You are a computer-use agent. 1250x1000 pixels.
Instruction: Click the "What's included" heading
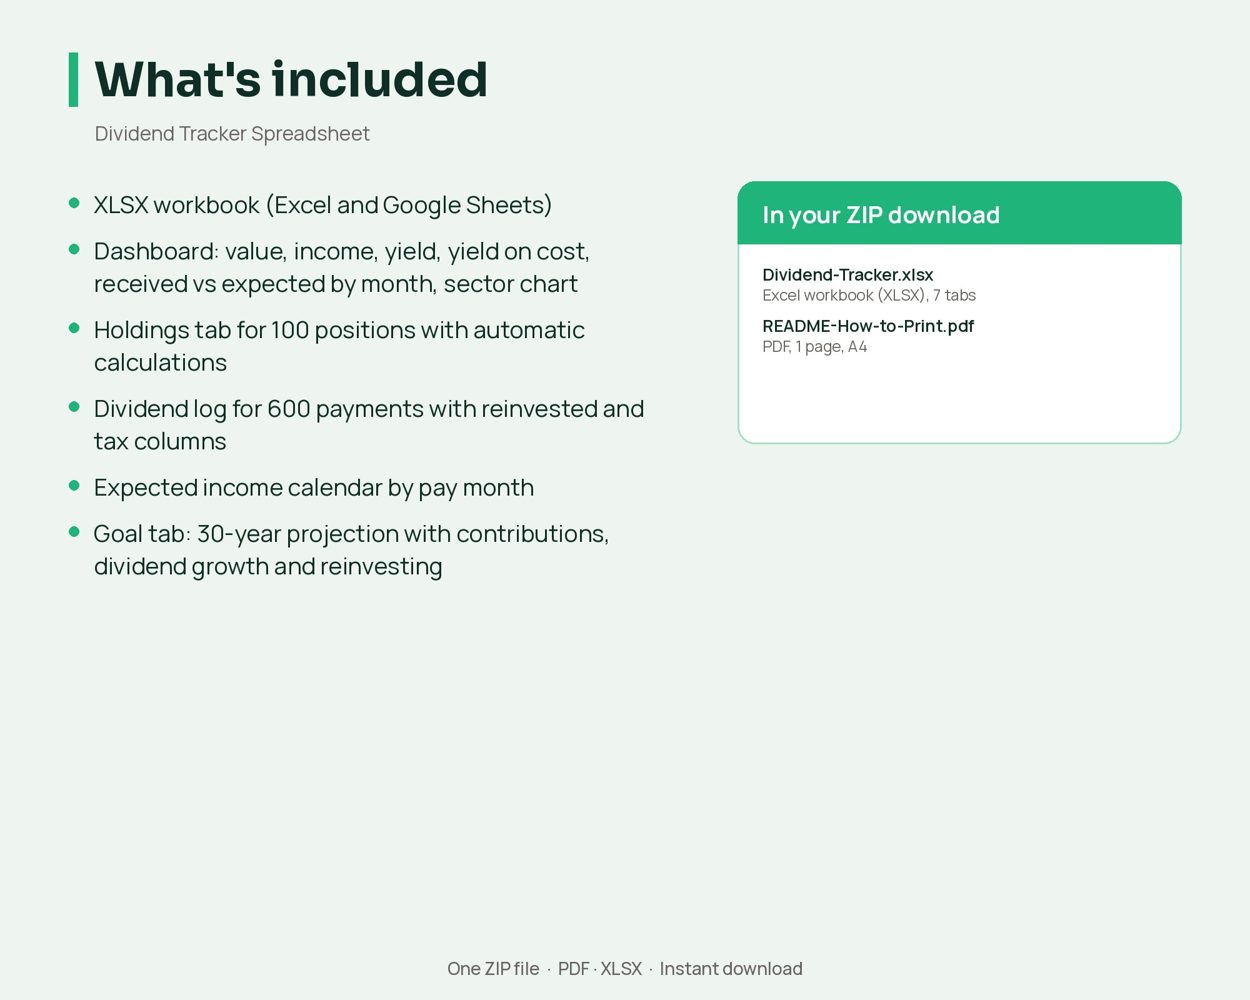pos(291,80)
